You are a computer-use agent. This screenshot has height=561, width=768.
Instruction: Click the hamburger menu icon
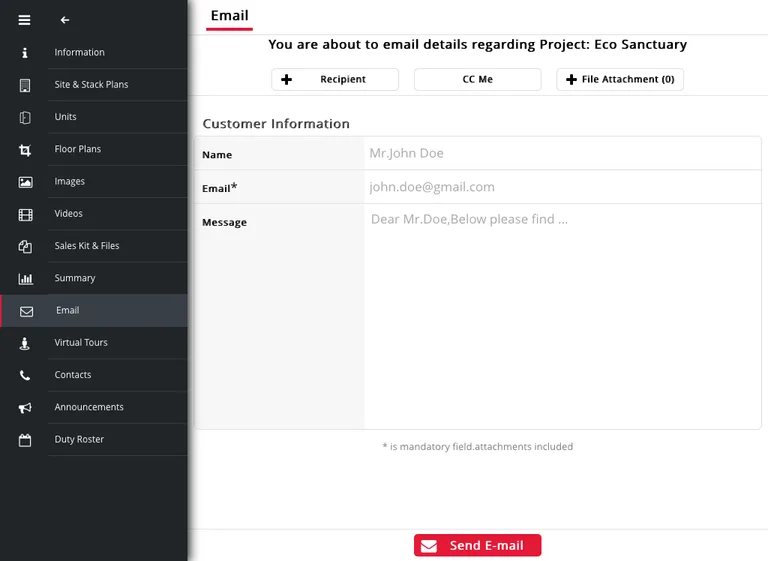pos(25,20)
